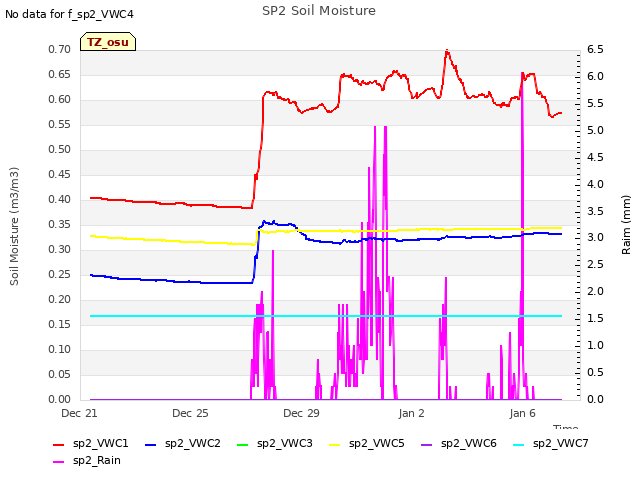Click the Soil Moisture (m3/m3) axis title
Image resolution: width=640 pixels, height=480 pixels.
point(14,226)
